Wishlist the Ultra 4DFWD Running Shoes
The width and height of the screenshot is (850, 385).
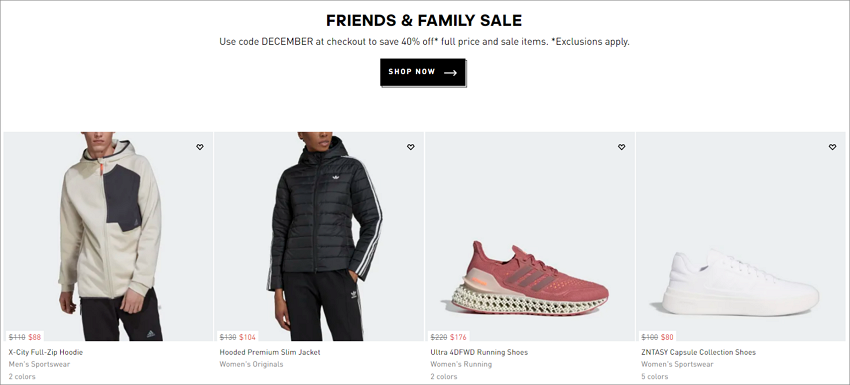[x=621, y=147]
